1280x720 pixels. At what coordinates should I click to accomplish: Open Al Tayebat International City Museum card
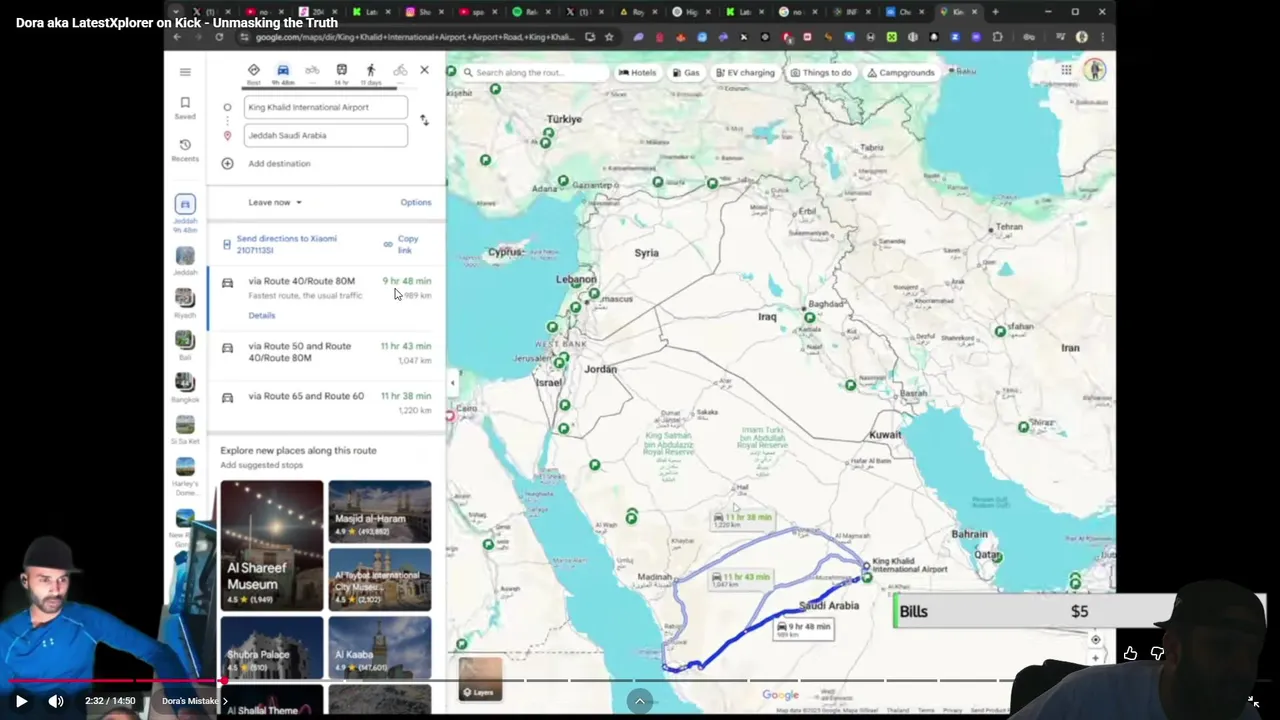tap(380, 579)
